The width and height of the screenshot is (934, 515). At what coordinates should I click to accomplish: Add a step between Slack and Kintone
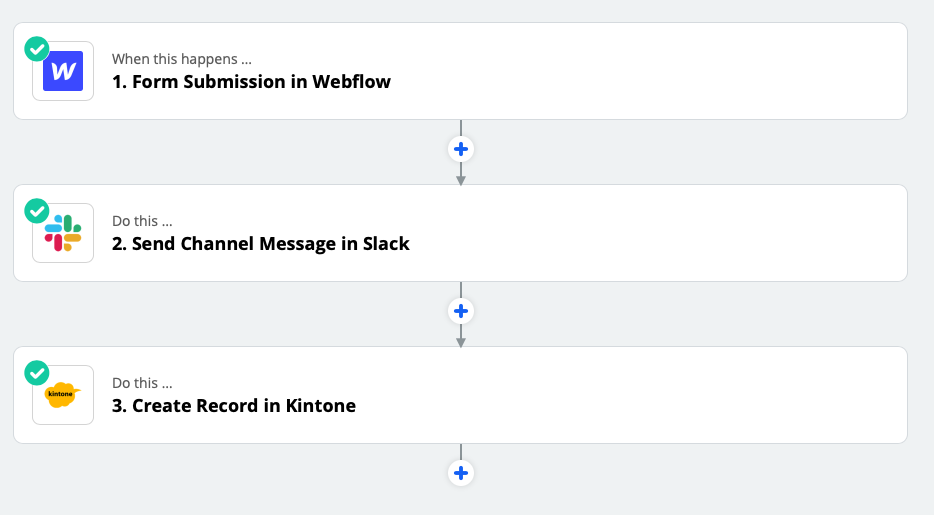point(460,311)
